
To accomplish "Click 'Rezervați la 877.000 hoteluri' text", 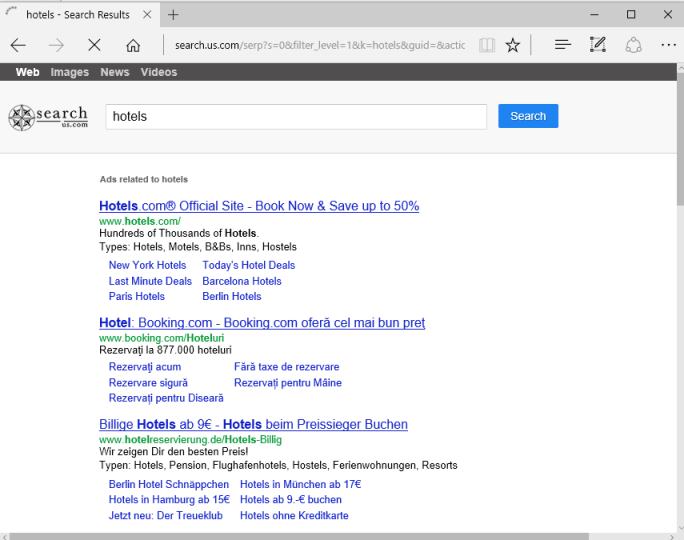I will point(165,350).
